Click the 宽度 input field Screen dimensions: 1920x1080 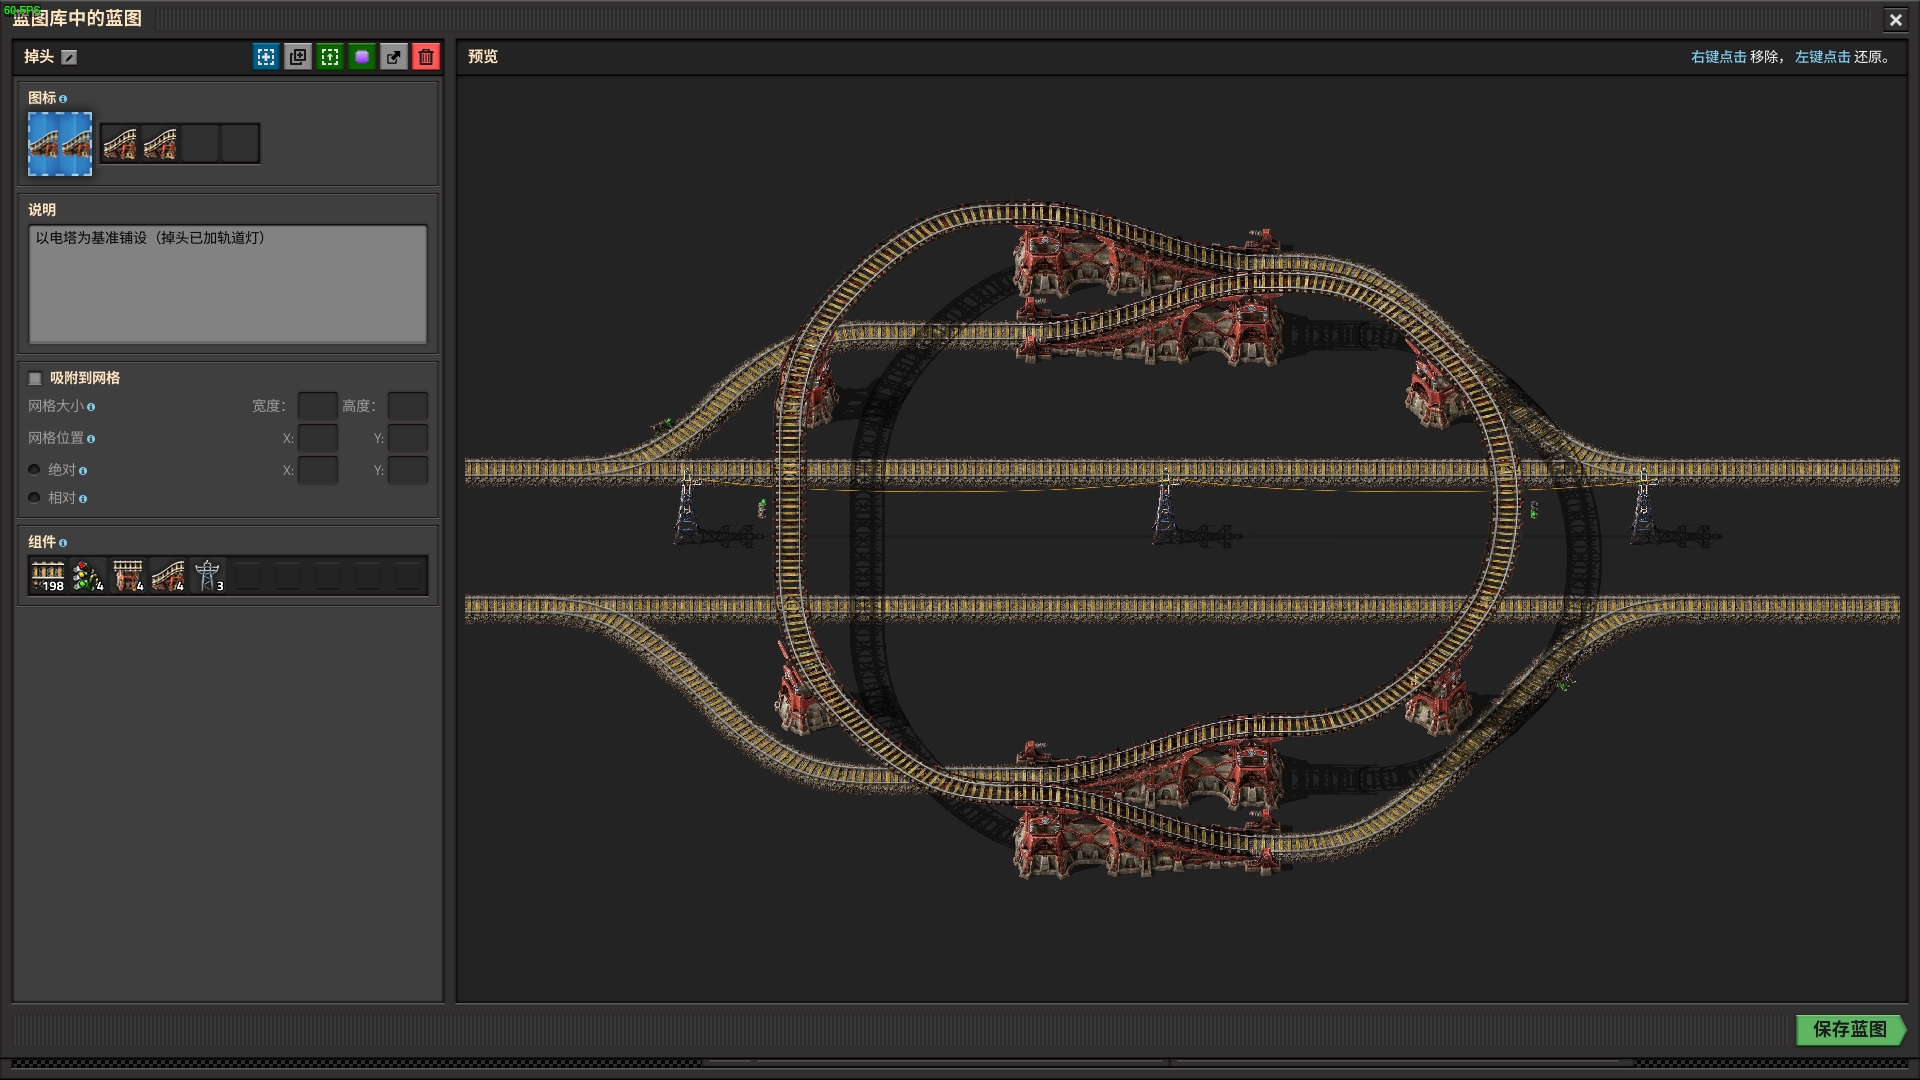pos(318,406)
